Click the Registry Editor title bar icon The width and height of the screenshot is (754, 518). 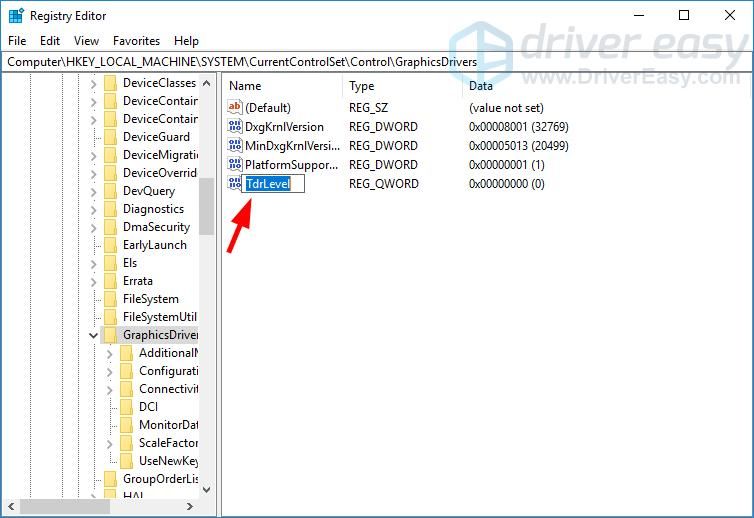click(15, 15)
